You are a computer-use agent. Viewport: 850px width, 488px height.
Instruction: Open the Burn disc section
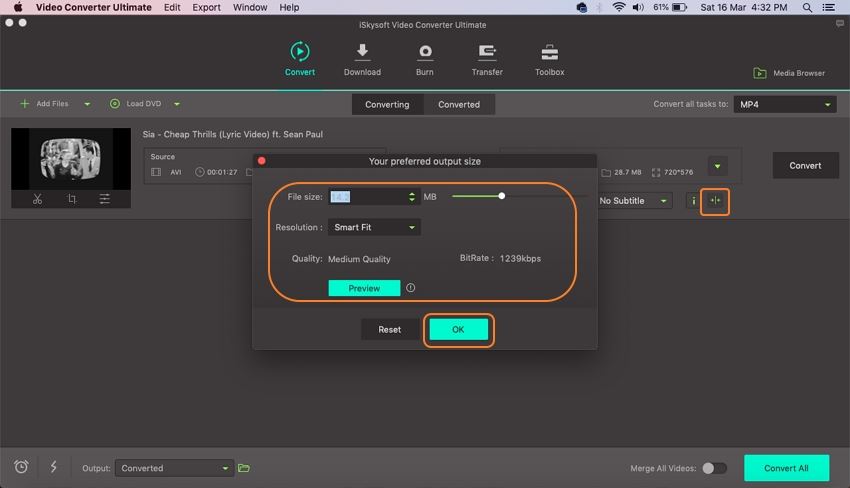pyautogui.click(x=425, y=52)
